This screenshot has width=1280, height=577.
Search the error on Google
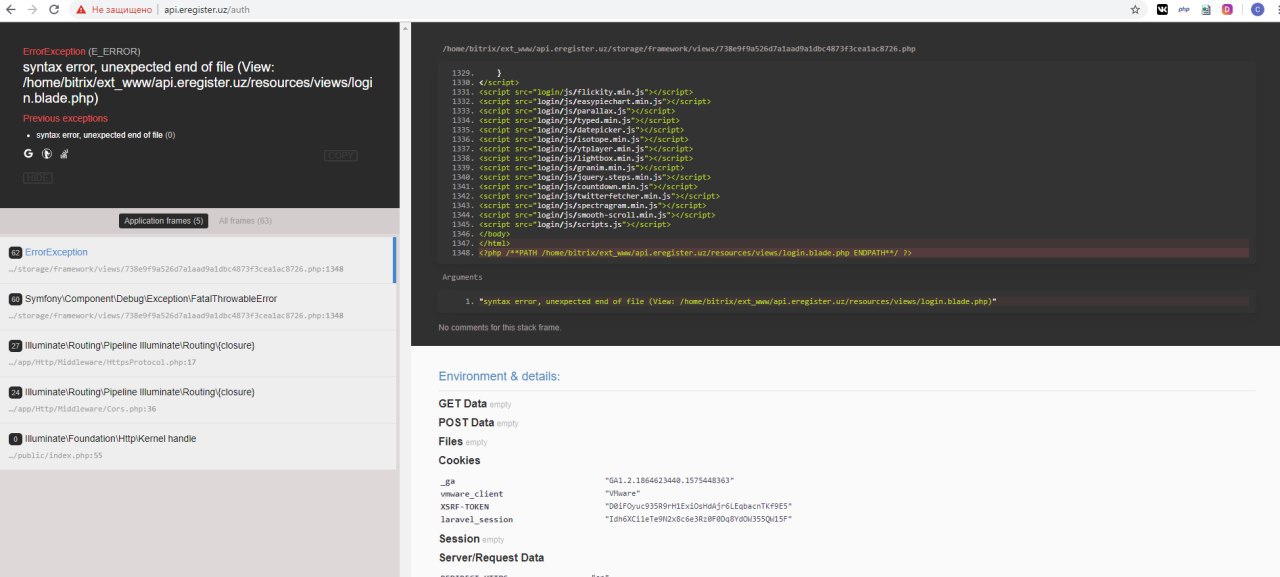(28, 154)
